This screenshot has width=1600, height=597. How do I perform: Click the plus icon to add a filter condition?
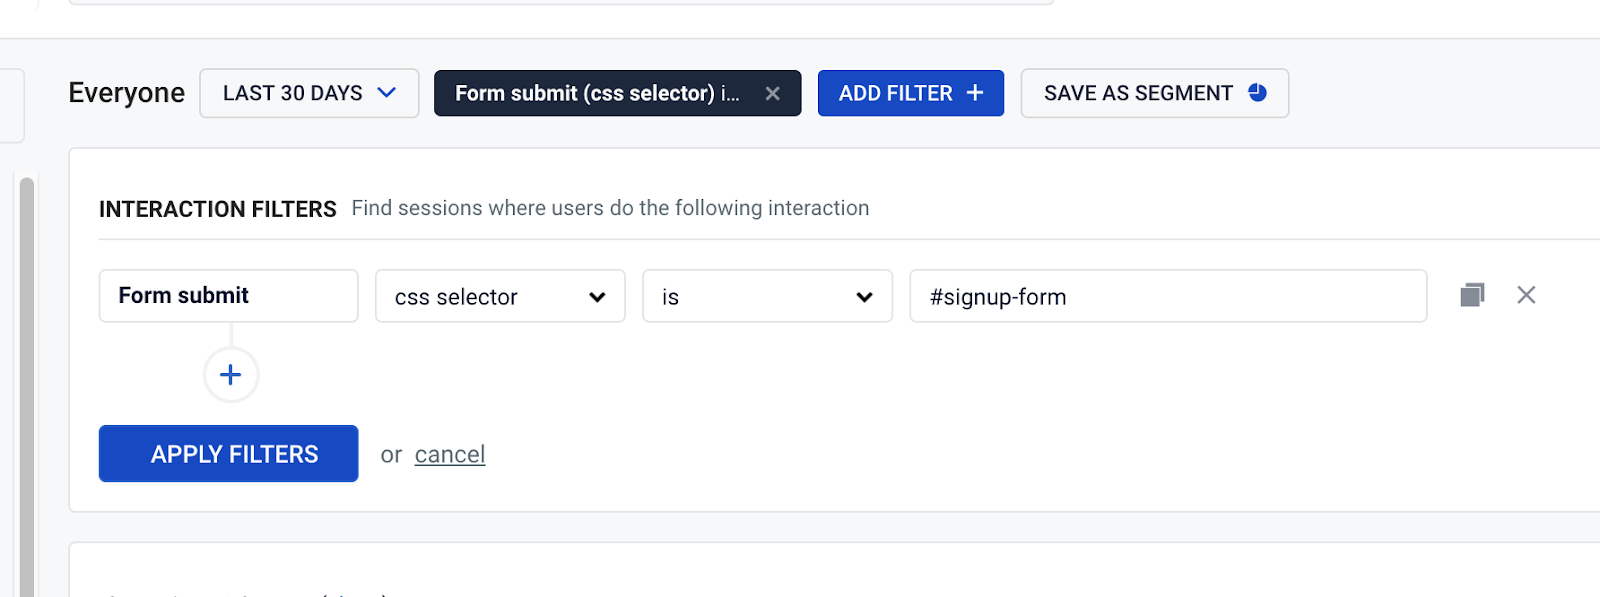point(230,374)
